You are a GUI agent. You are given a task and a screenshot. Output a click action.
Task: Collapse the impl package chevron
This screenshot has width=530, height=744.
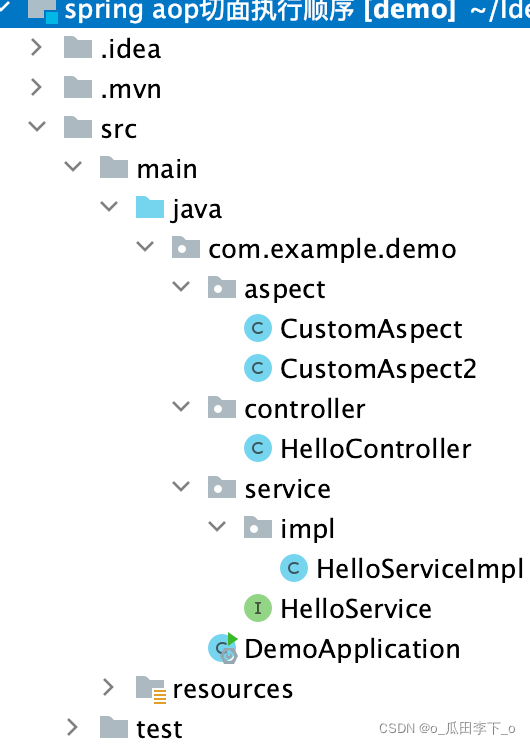[217, 526]
